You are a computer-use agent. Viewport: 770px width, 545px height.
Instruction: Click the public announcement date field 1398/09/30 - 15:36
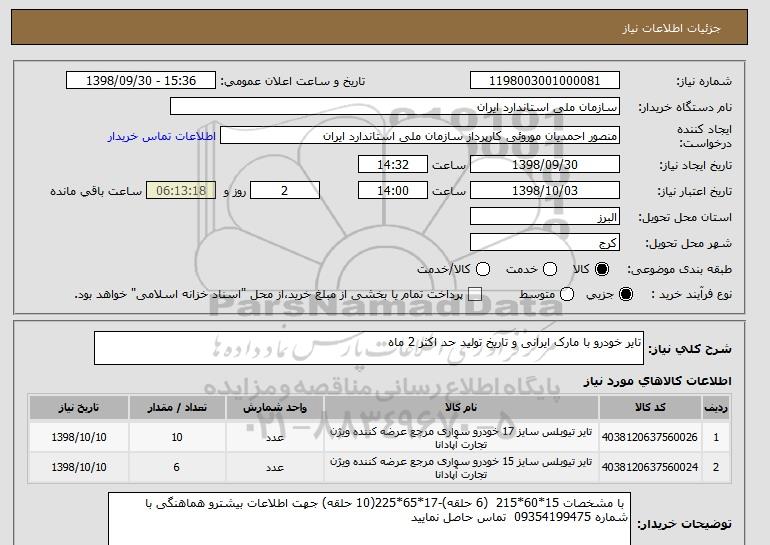141,81
